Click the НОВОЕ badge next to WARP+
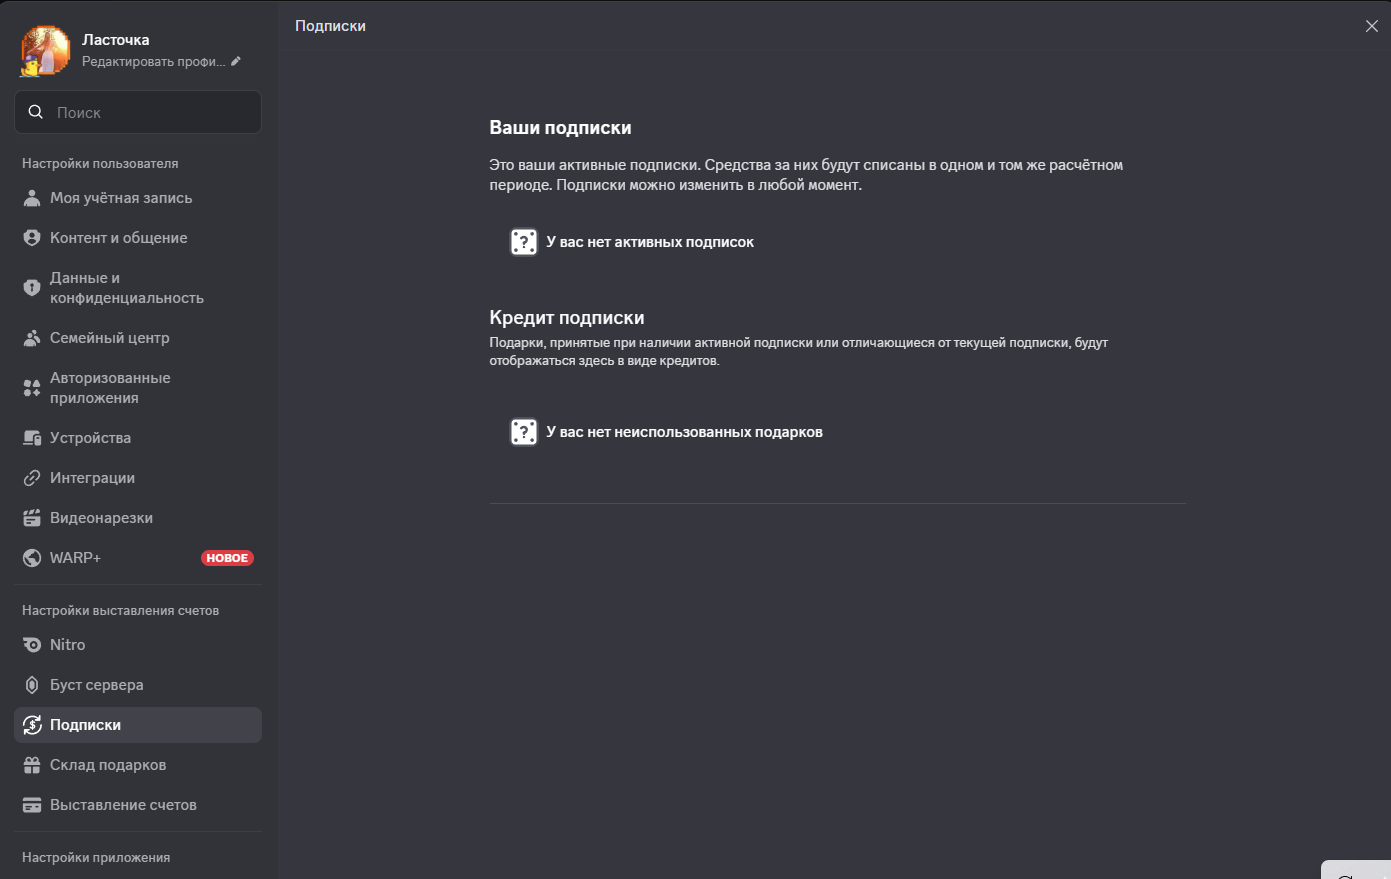Viewport: 1391px width, 879px height. [x=227, y=558]
